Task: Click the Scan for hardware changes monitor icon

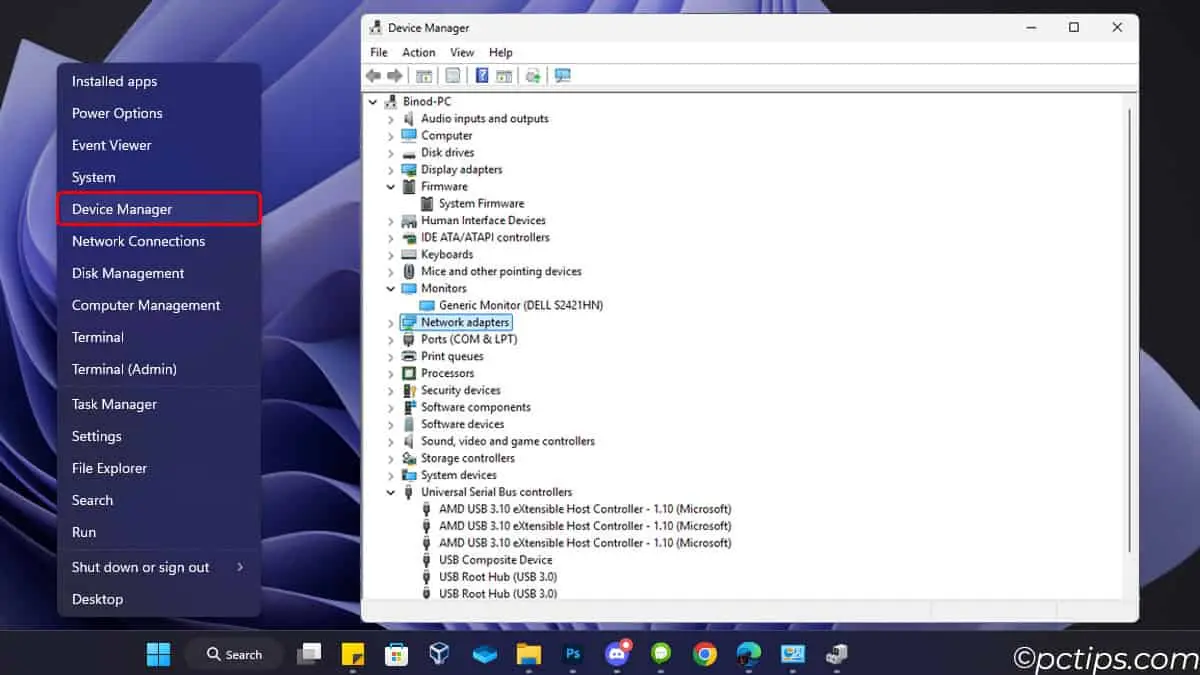Action: pyautogui.click(x=562, y=76)
